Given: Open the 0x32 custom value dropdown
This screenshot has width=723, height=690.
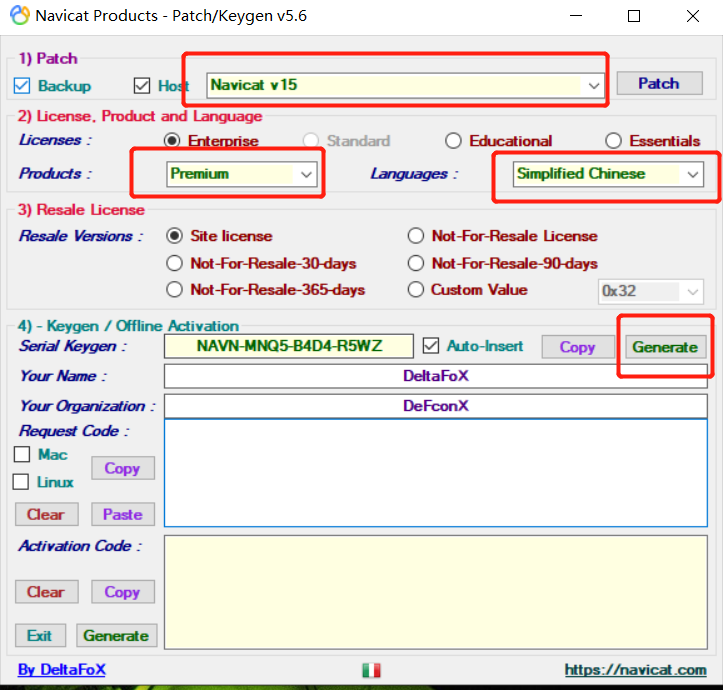Looking at the screenshot, I should click(x=651, y=291).
